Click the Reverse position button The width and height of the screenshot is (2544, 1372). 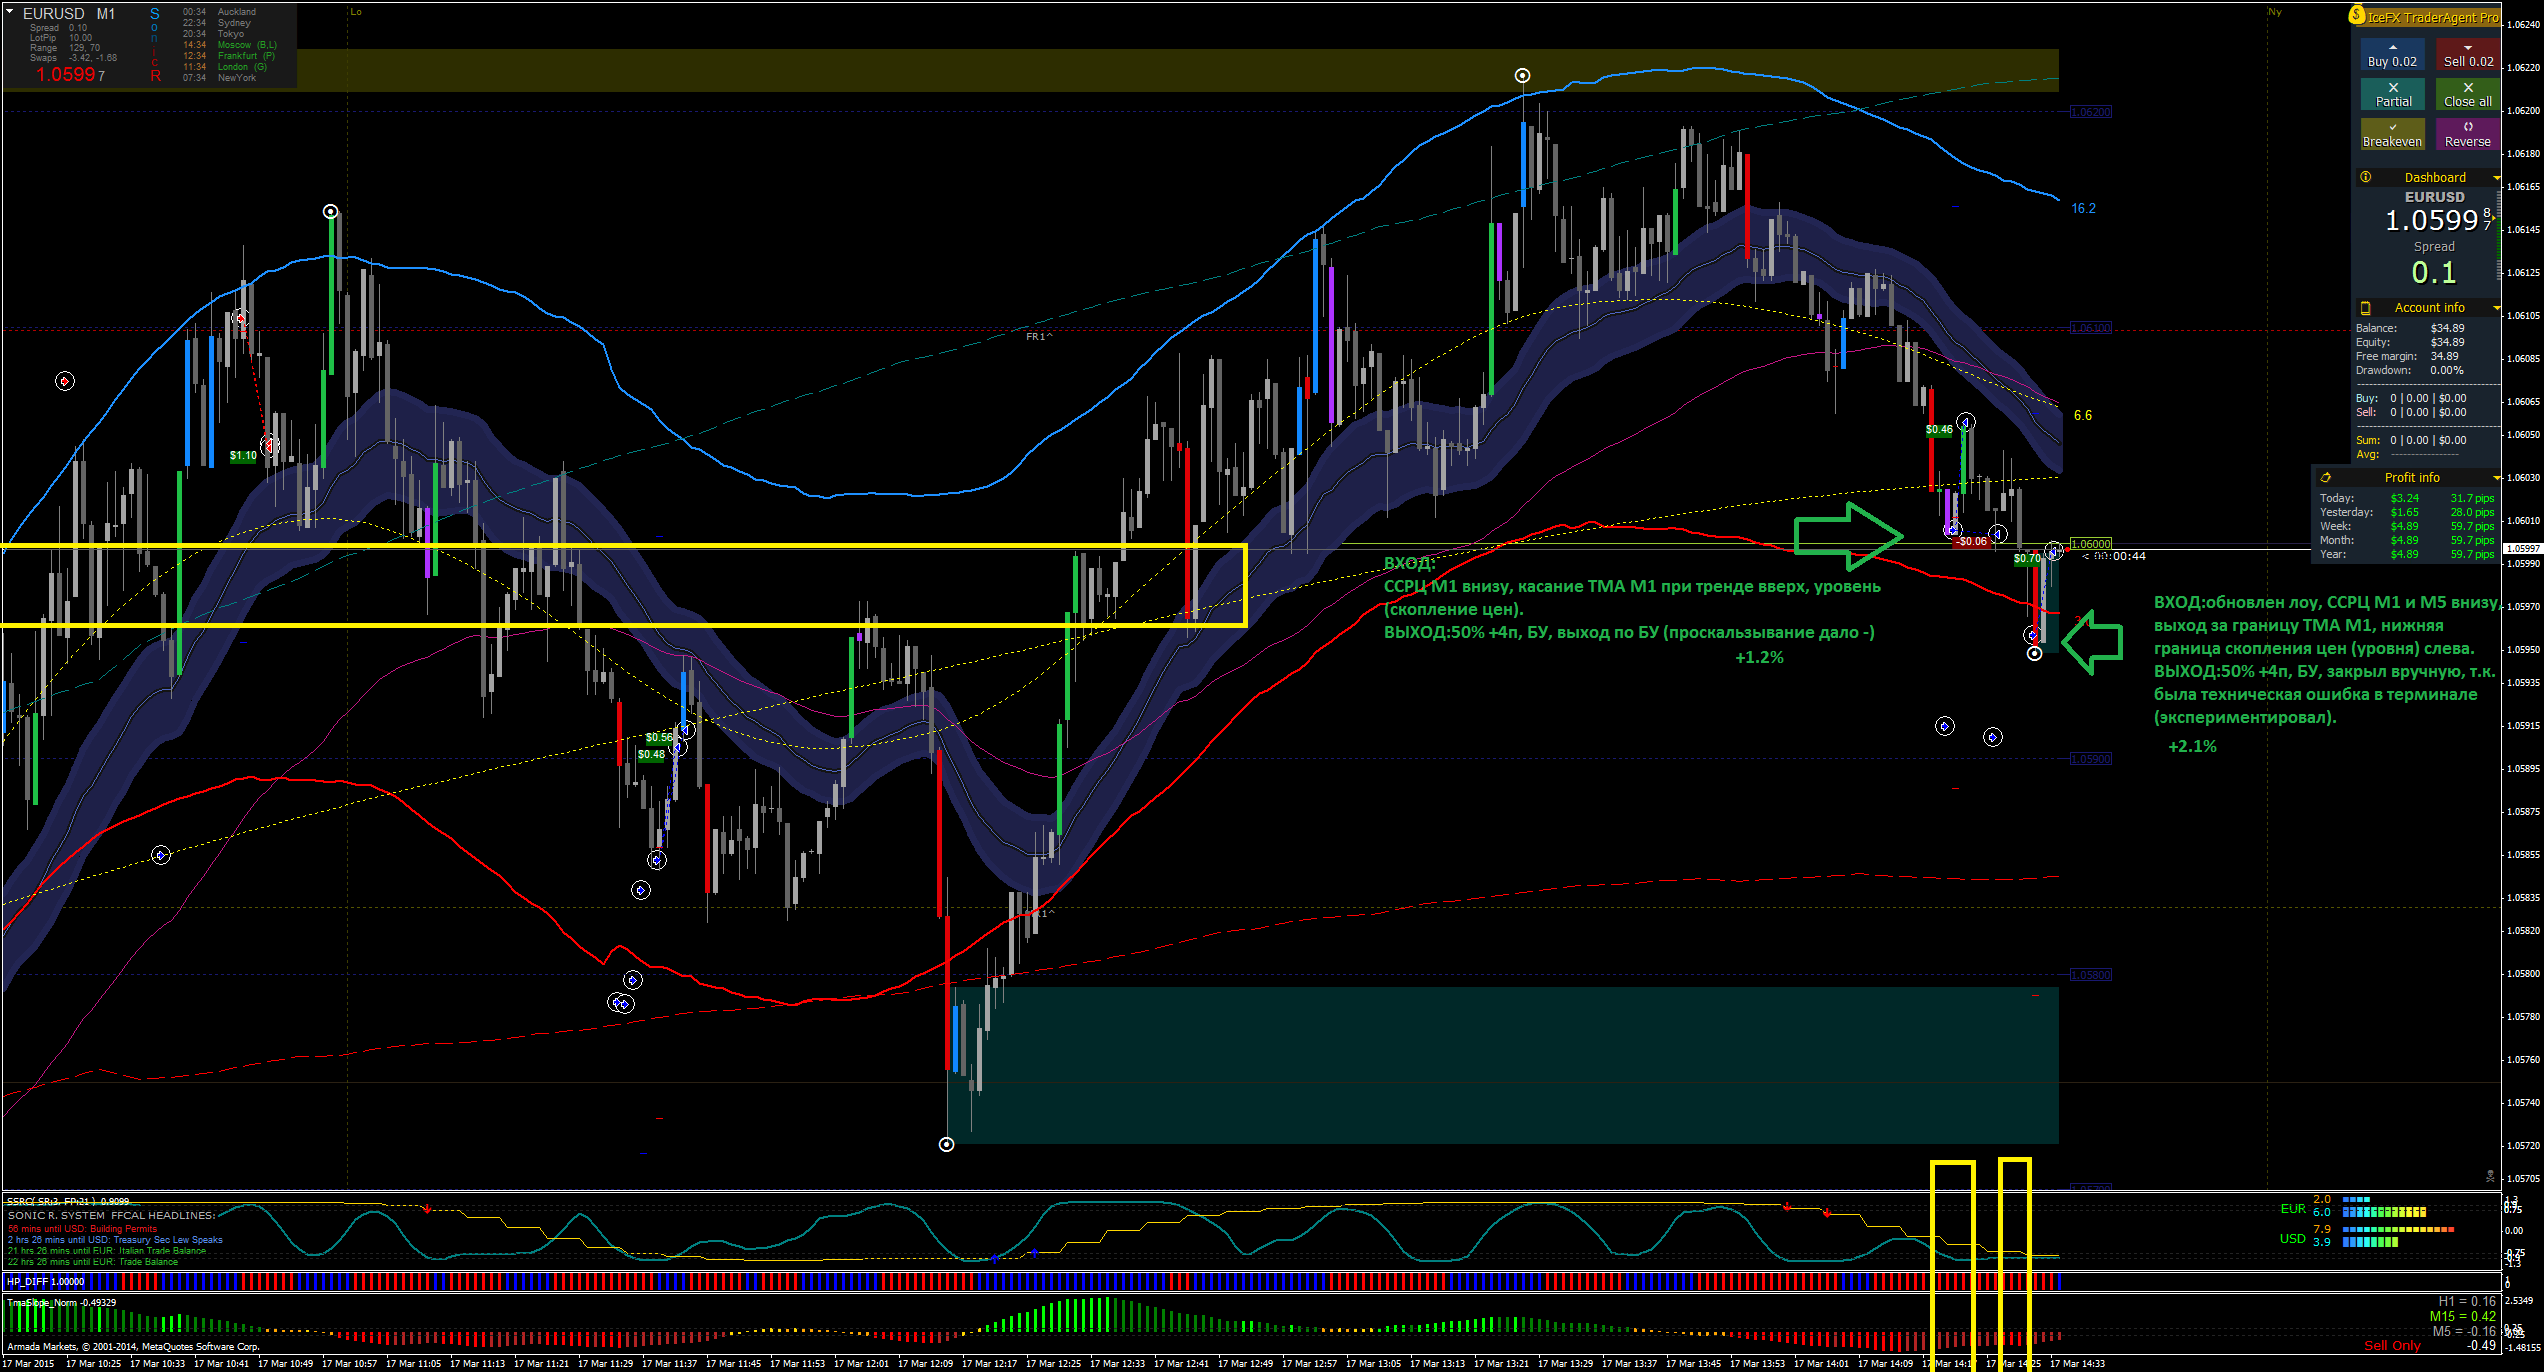click(x=2467, y=135)
